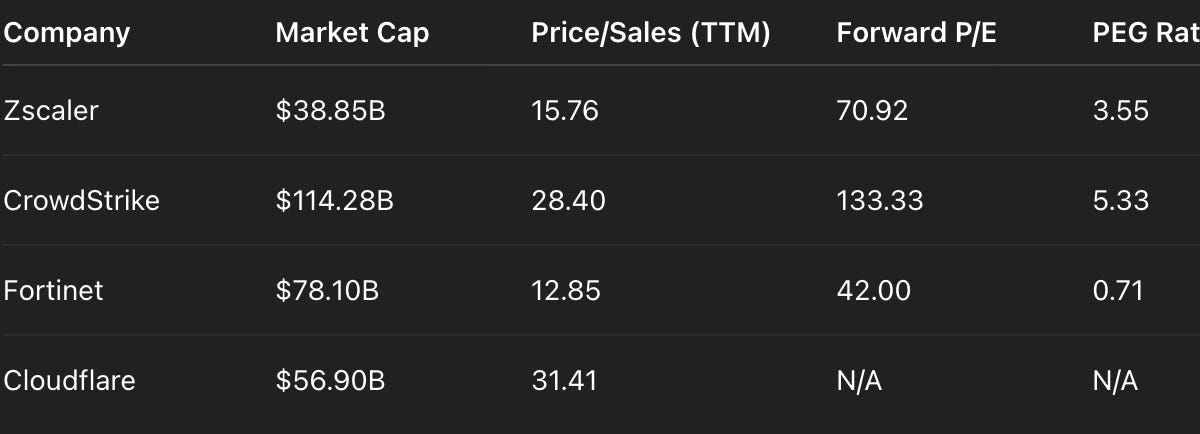The width and height of the screenshot is (1200, 434).
Task: Select the Forward P/E column header
Action: [x=916, y=33]
